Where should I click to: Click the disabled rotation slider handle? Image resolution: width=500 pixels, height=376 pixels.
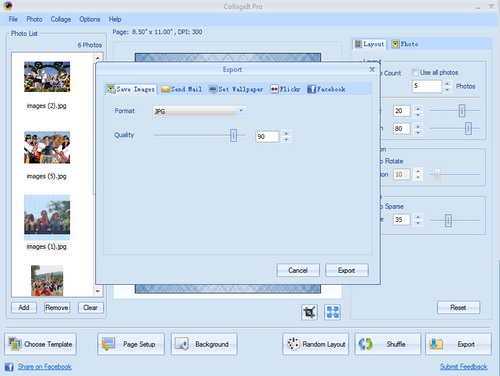tap(437, 174)
